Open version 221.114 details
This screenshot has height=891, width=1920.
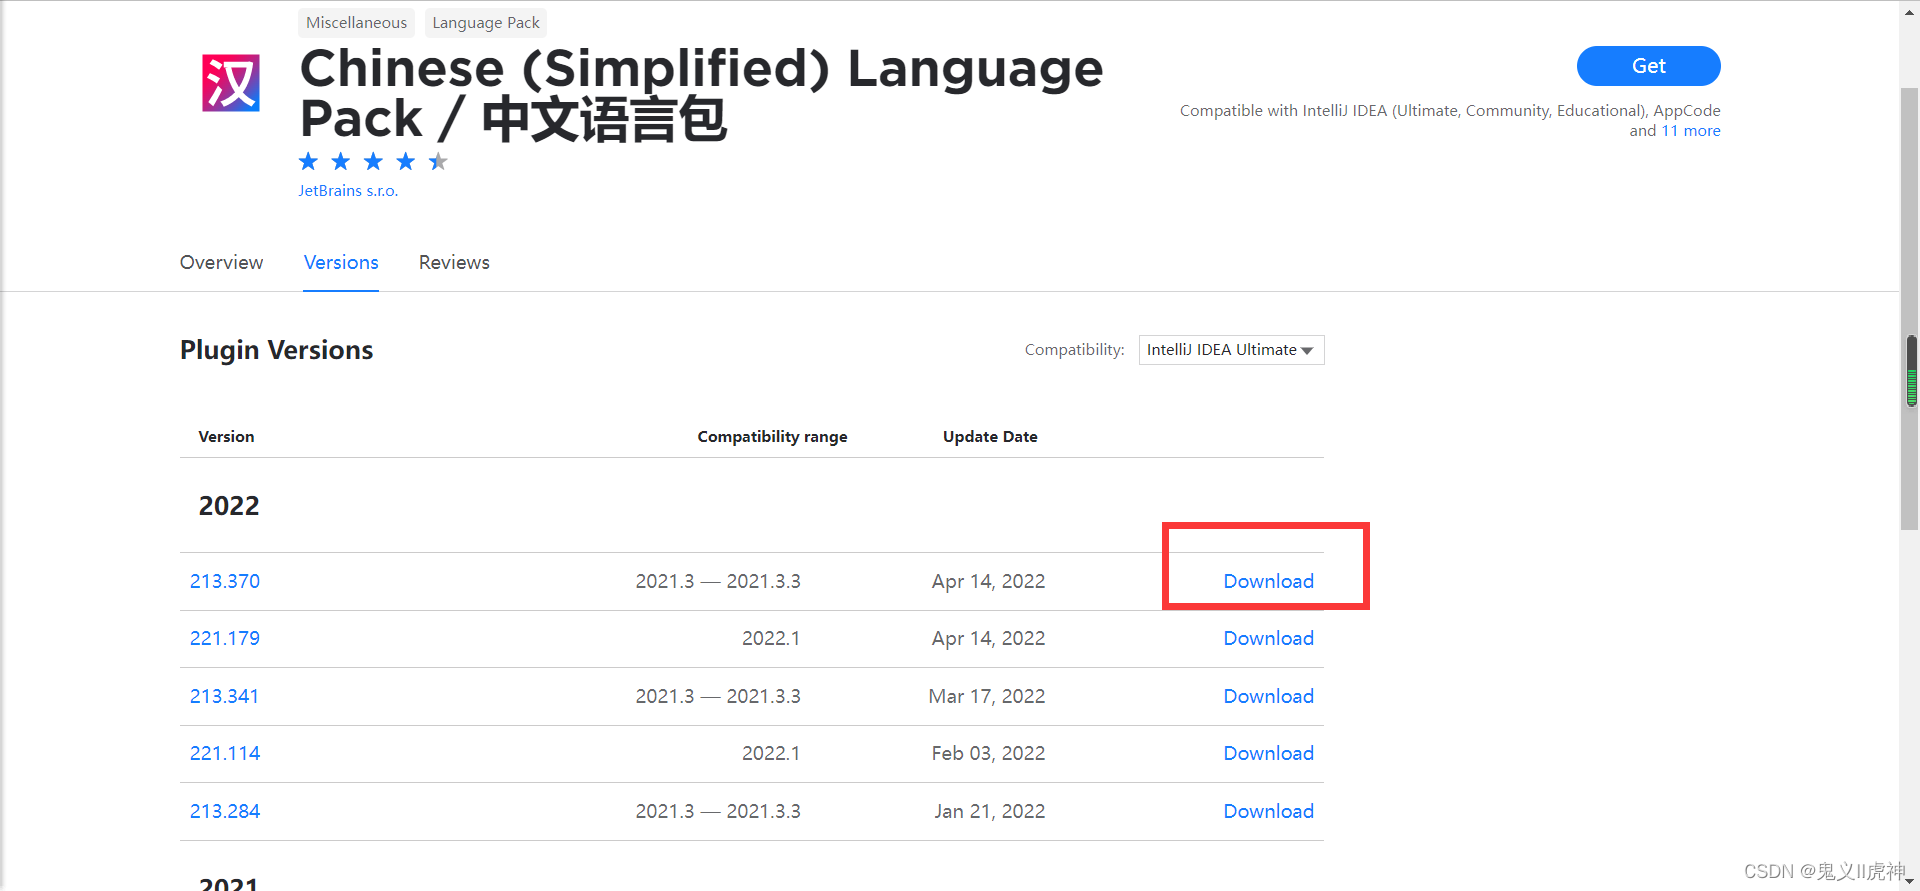[225, 753]
